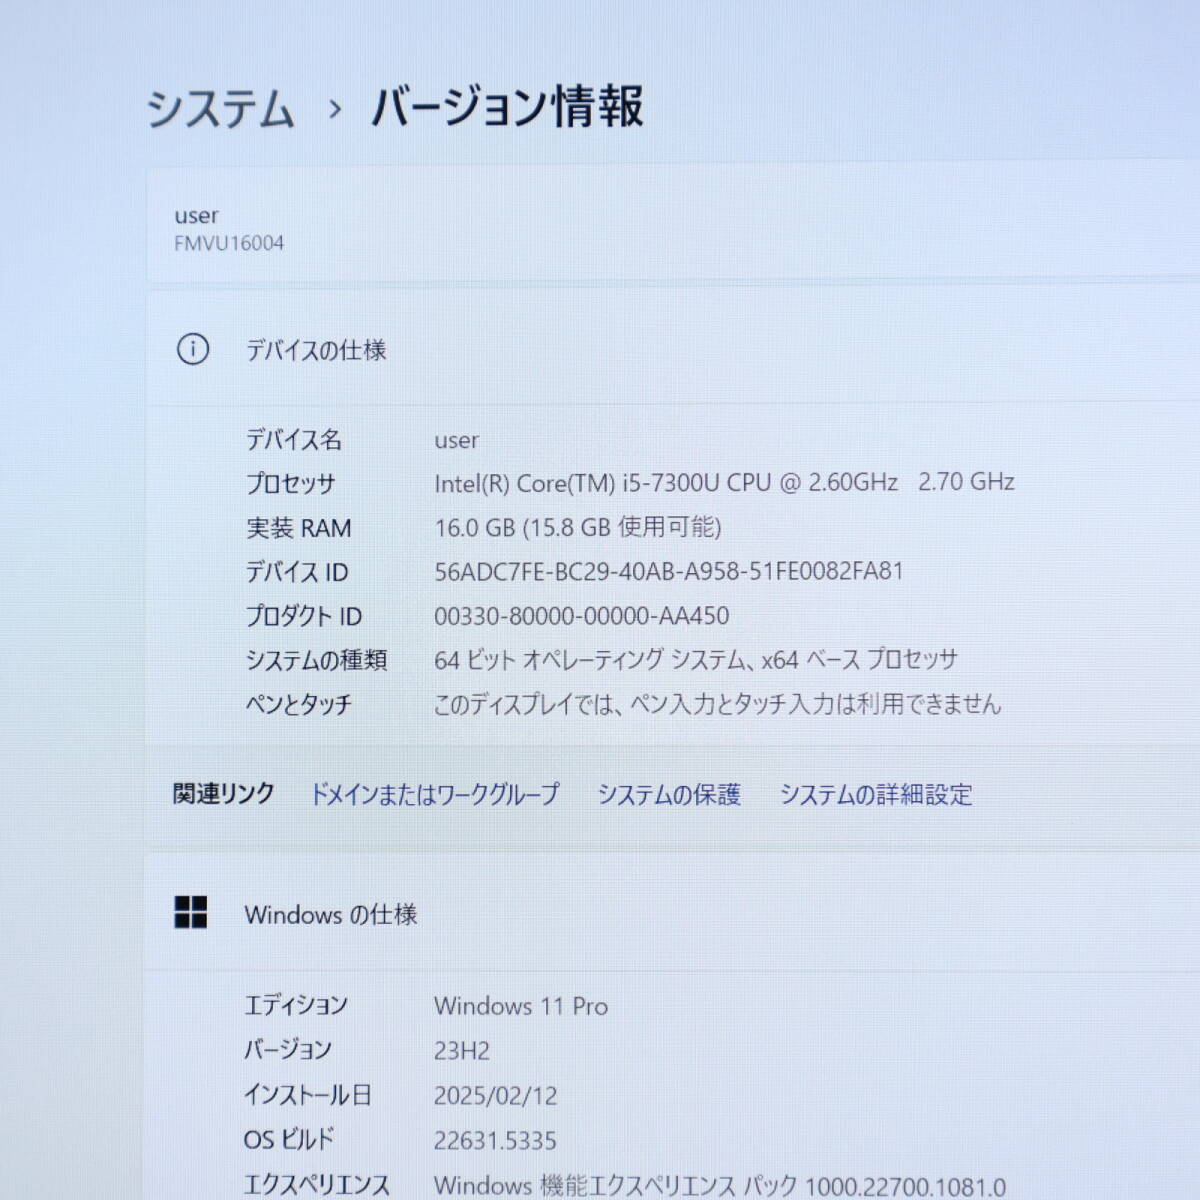
Task: Click the FMVU16004 model text
Action: [229, 243]
